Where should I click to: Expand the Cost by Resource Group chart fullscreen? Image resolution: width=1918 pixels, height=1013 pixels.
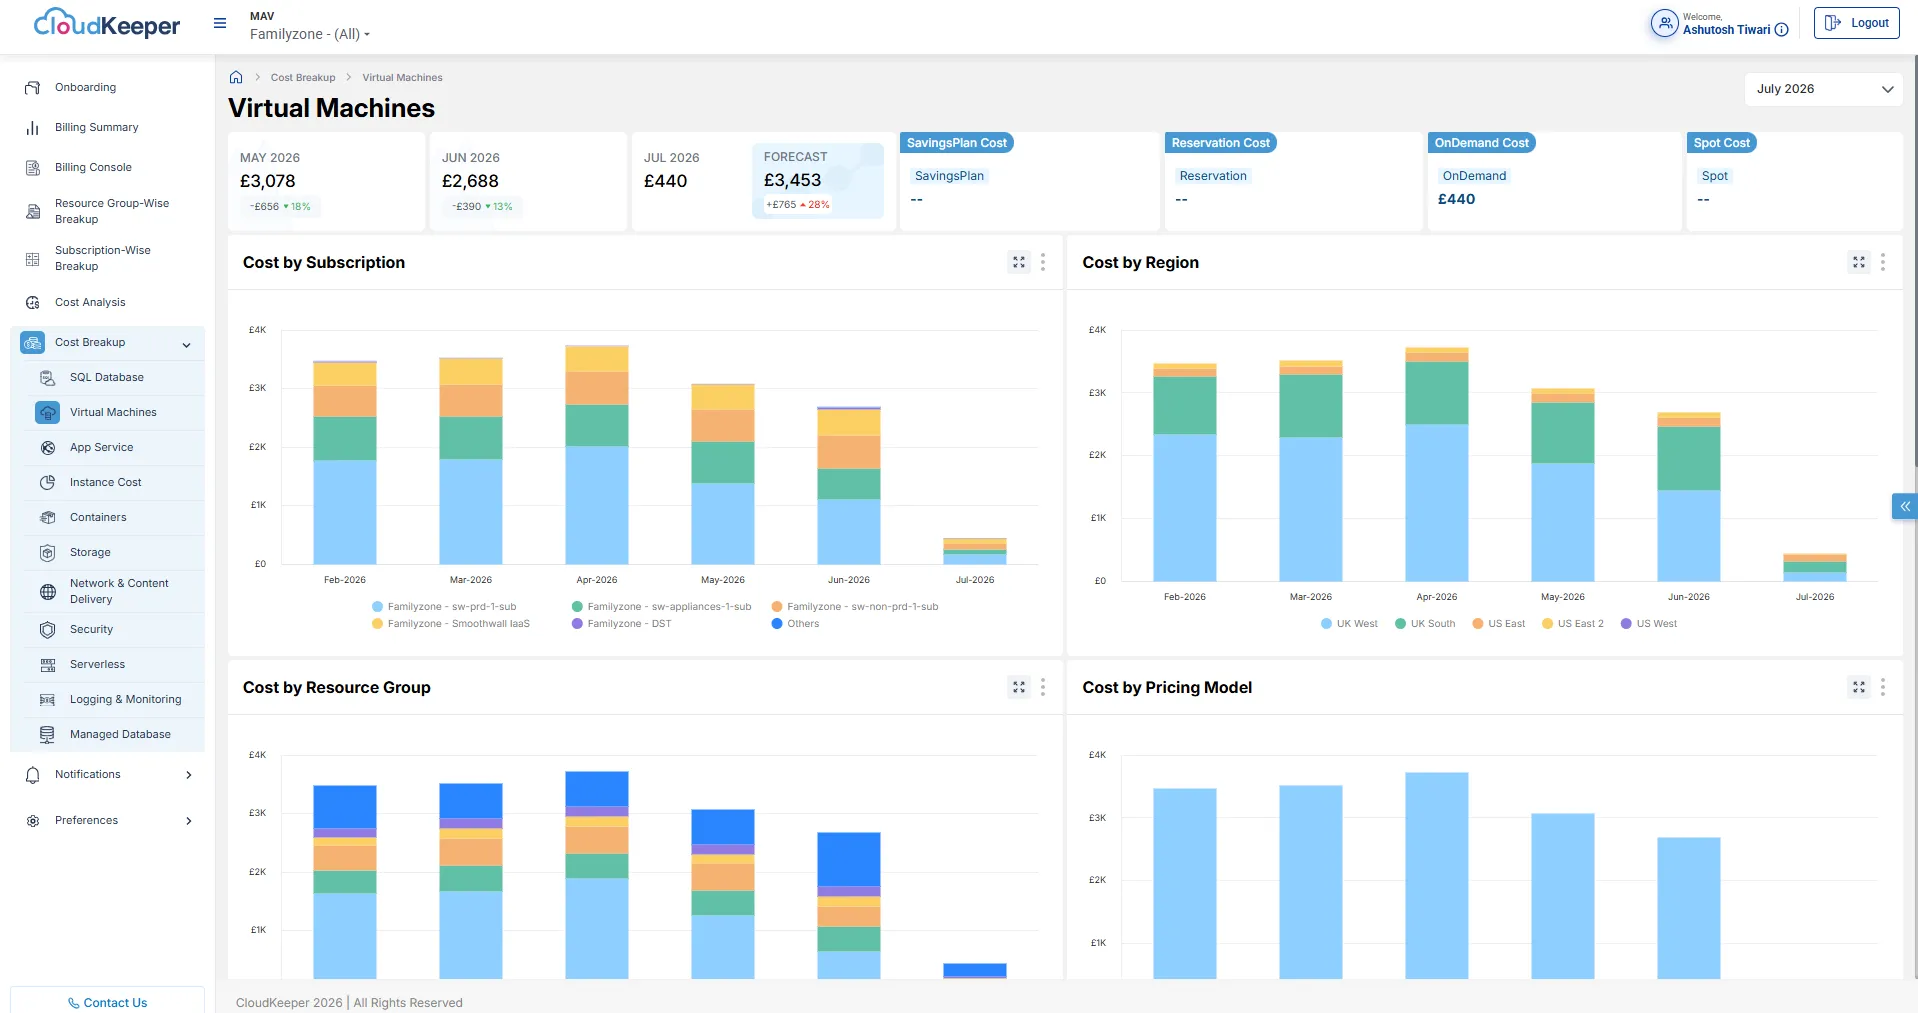[x=1019, y=687]
